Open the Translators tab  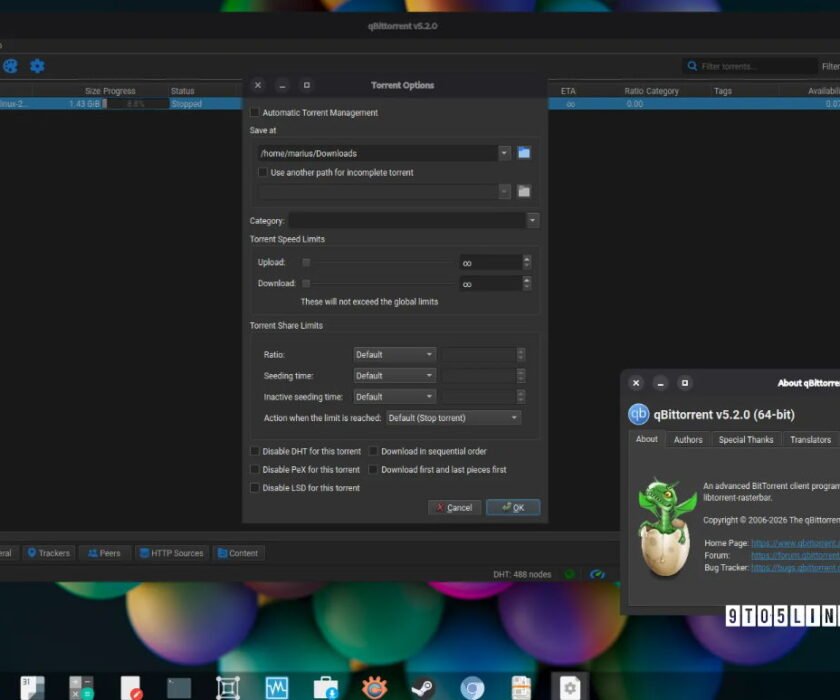tap(810, 439)
